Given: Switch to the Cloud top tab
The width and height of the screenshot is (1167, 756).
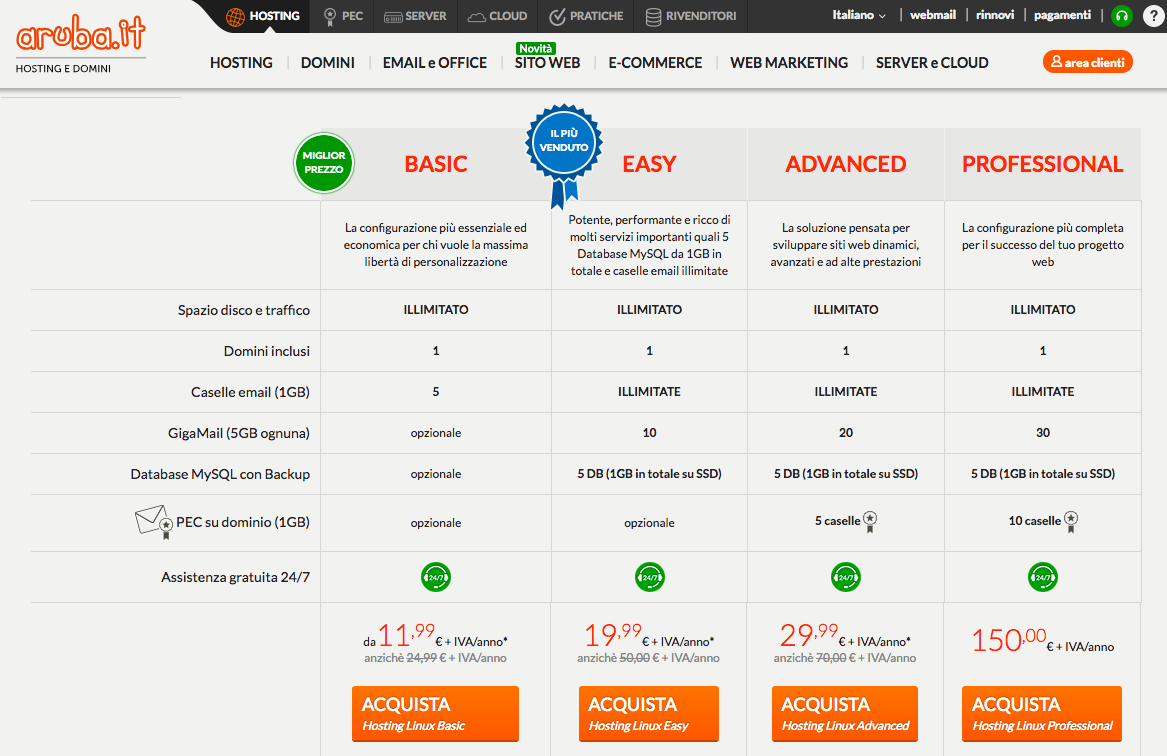Looking at the screenshot, I should pos(497,16).
